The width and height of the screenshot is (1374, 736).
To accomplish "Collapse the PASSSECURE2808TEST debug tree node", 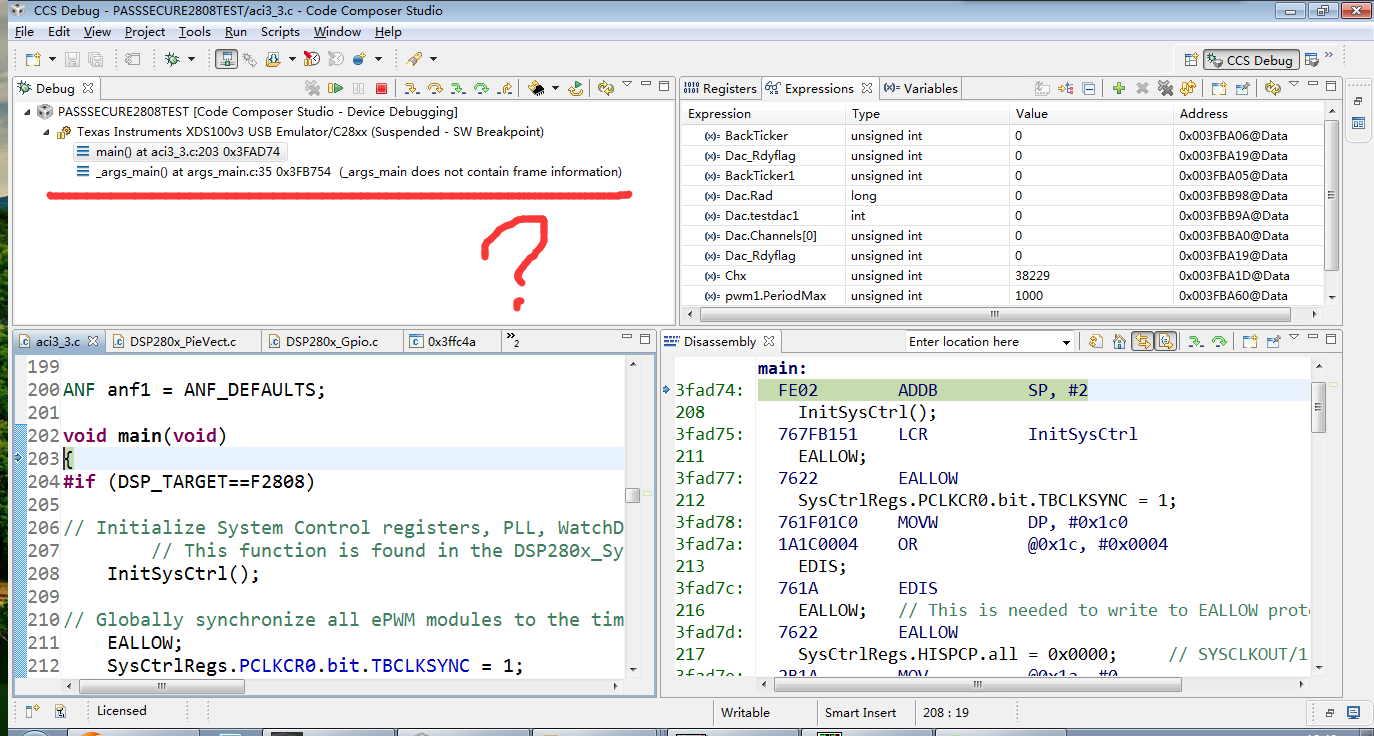I will 28,112.
